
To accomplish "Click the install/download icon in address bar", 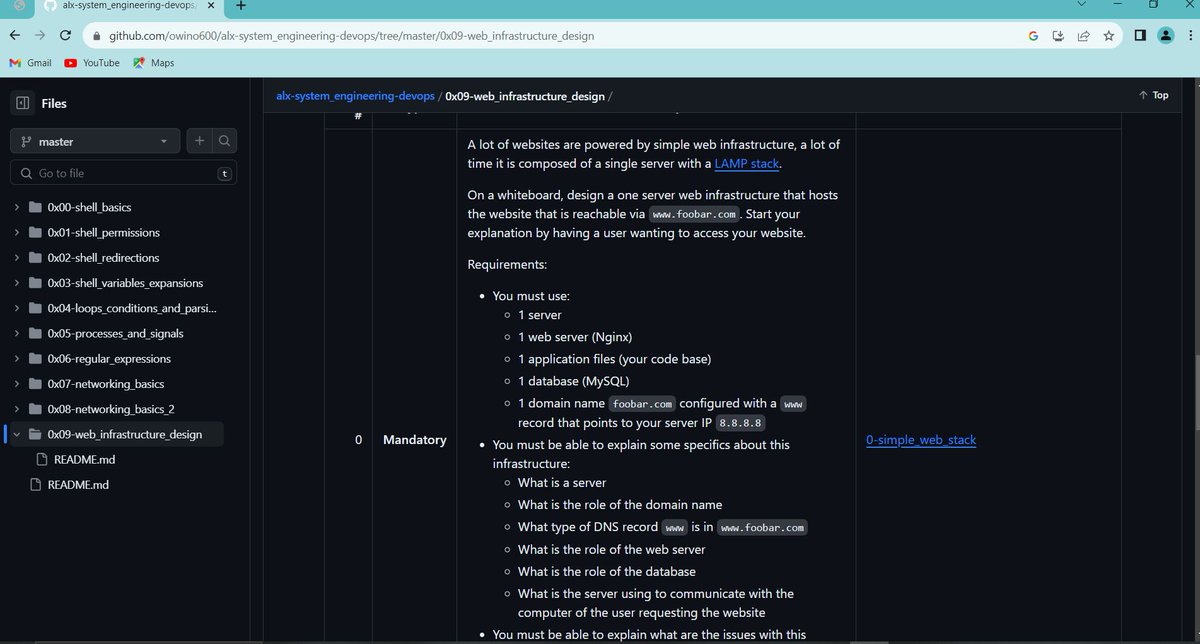I will point(1058,35).
